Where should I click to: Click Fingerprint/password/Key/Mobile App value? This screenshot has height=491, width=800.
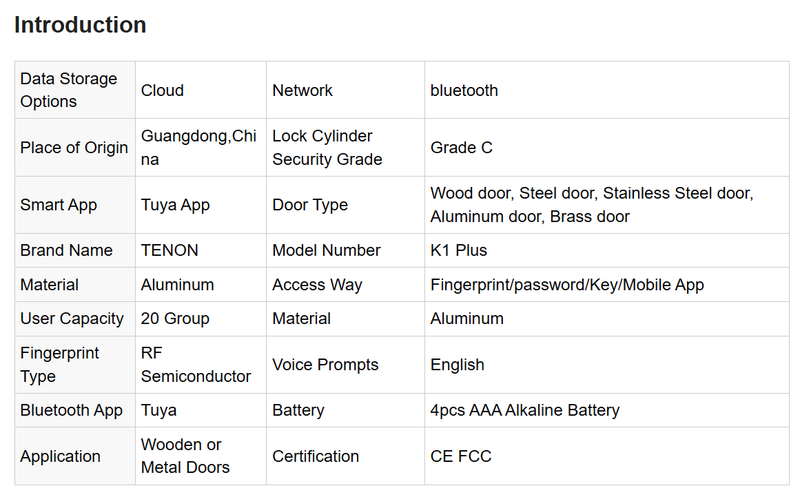(x=567, y=285)
